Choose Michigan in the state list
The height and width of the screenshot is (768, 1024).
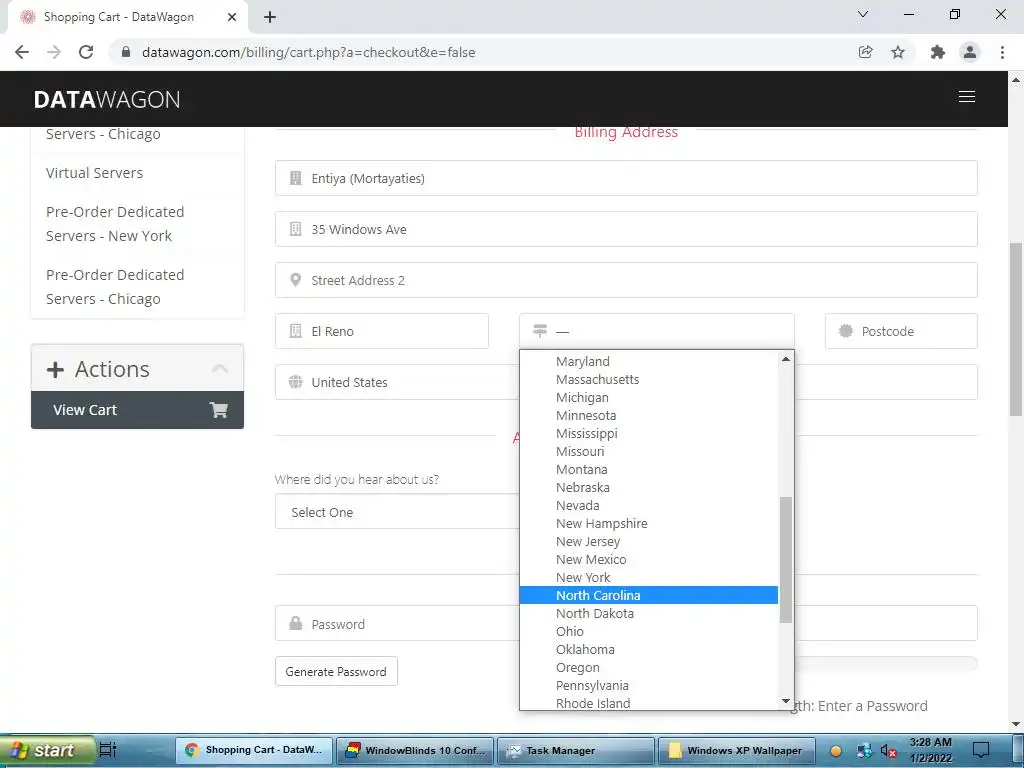pos(649,398)
